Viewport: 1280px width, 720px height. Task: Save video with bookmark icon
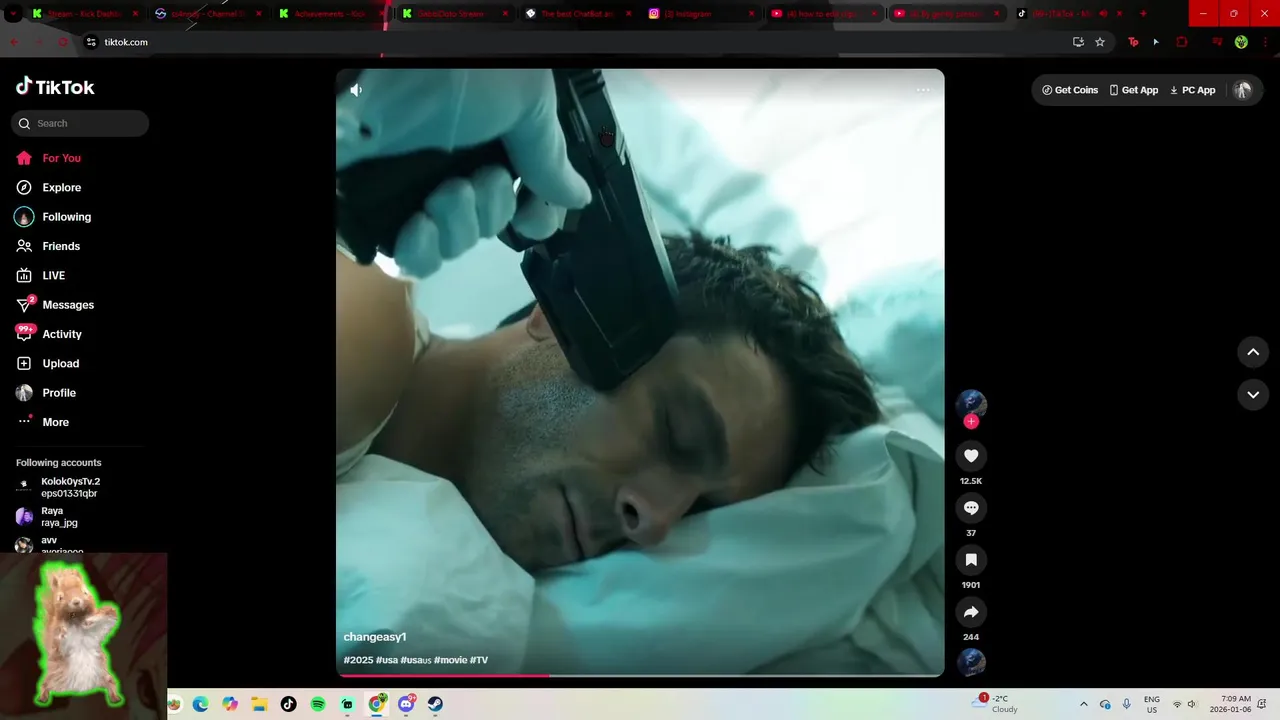pos(971,560)
